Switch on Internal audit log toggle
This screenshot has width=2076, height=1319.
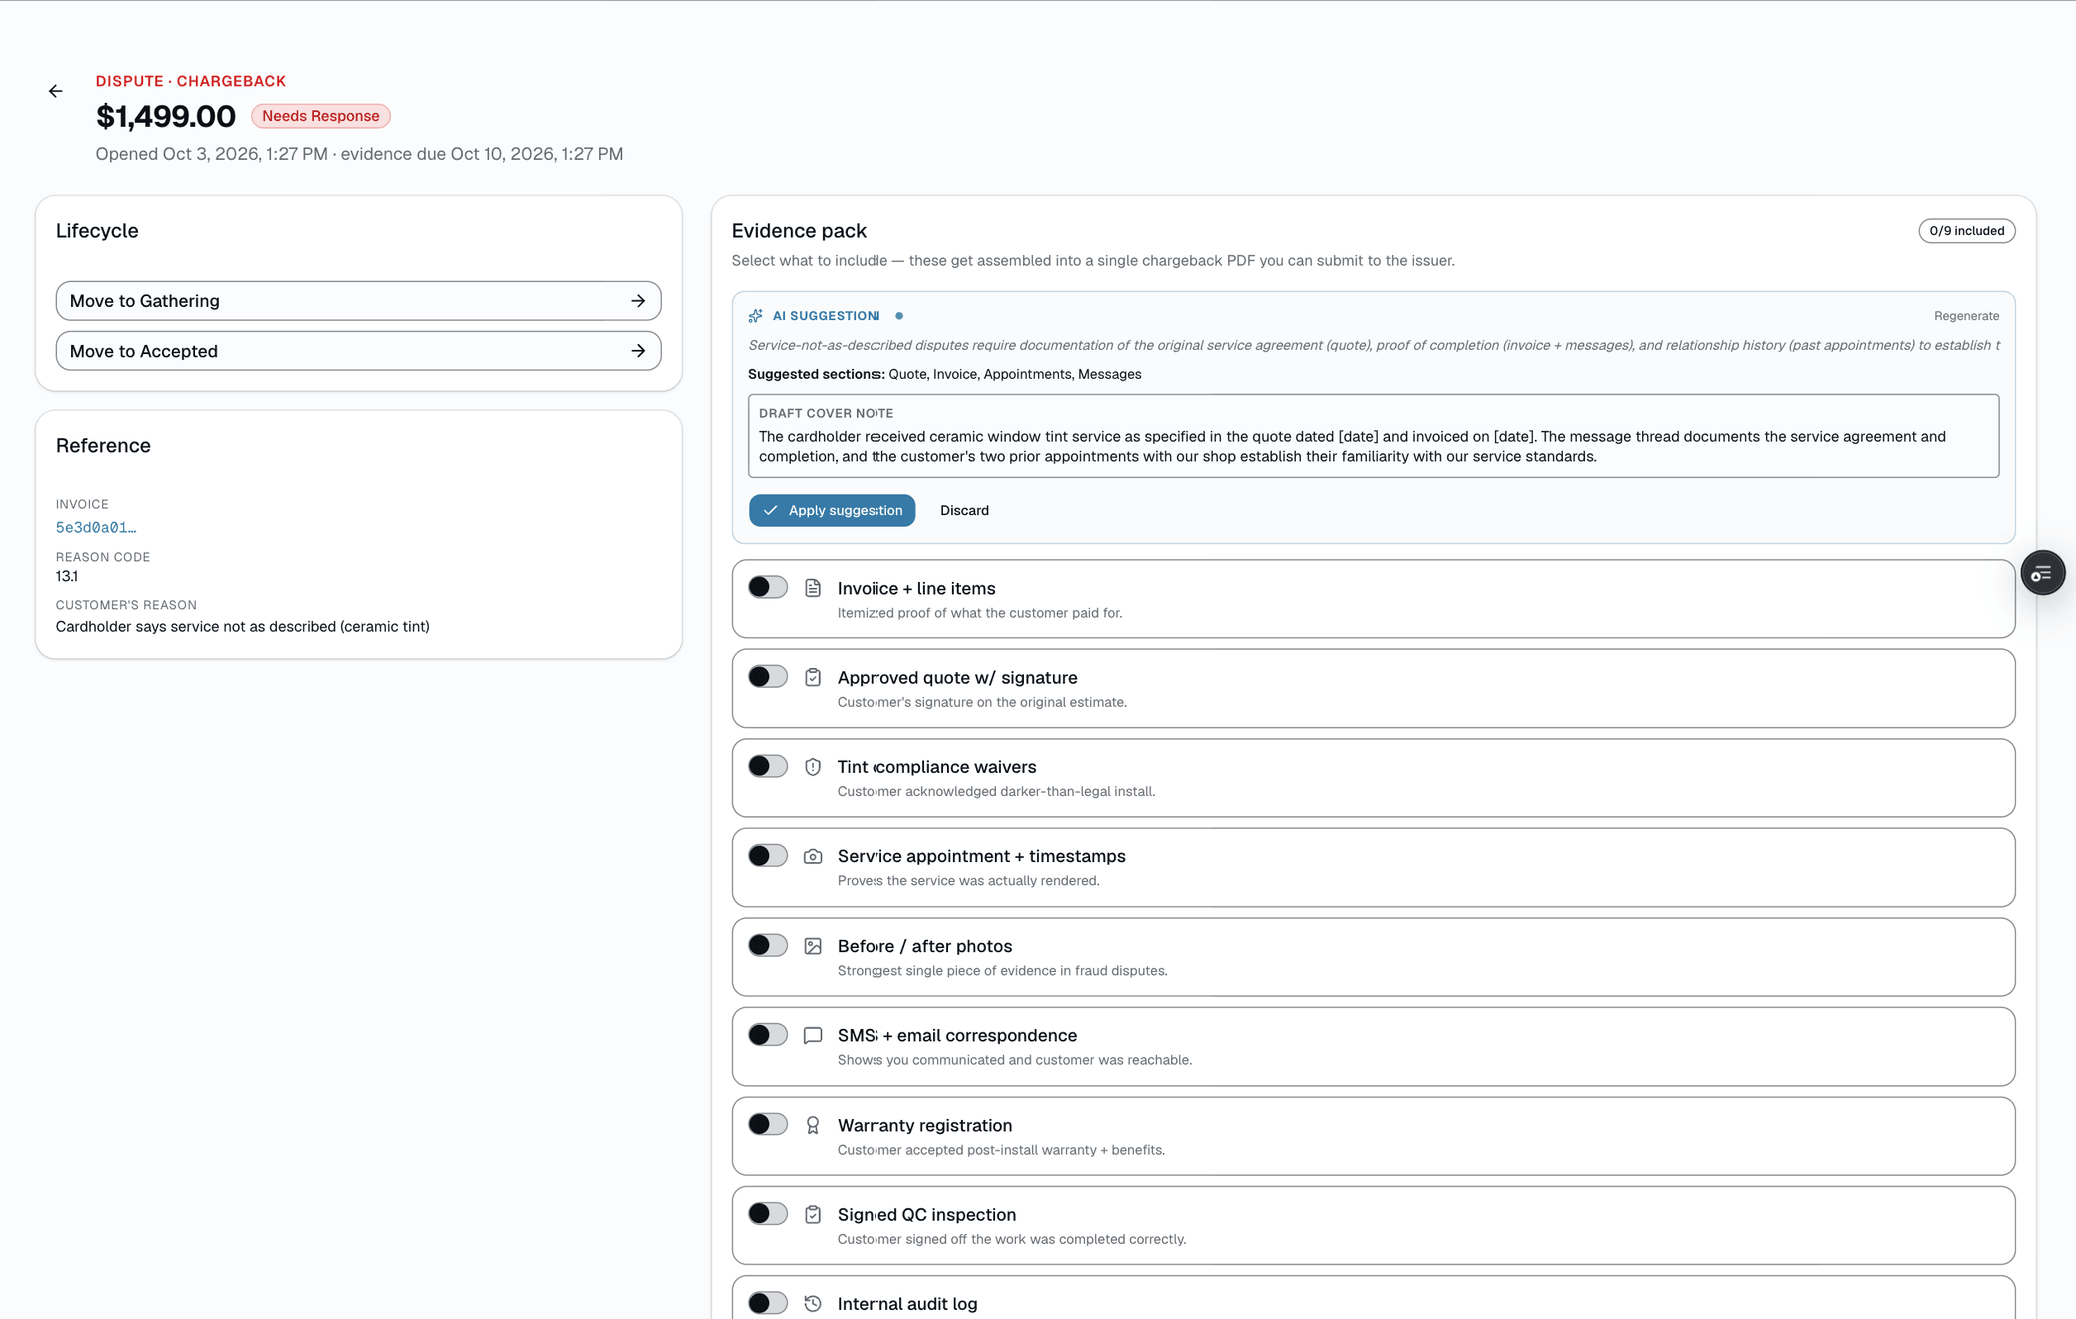(x=768, y=1303)
